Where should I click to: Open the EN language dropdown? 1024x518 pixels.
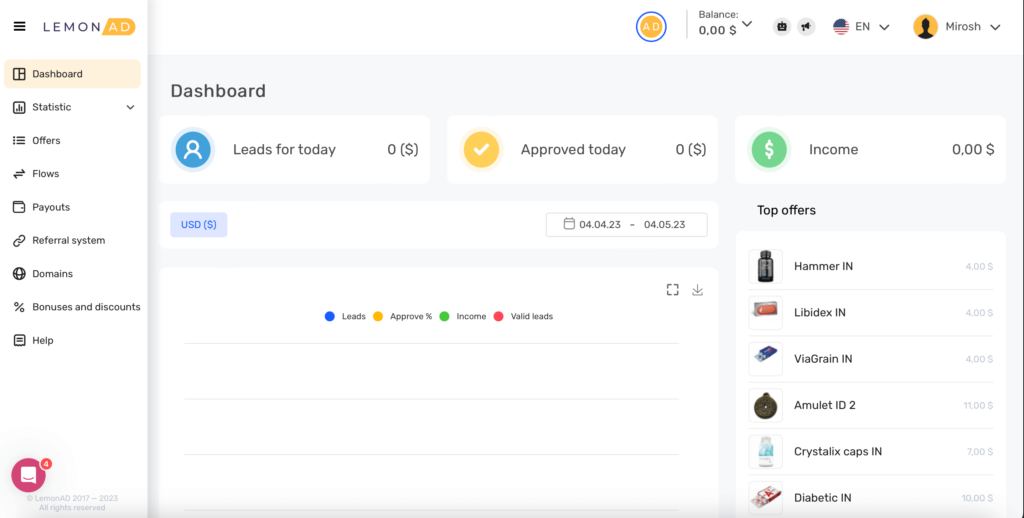[861, 27]
